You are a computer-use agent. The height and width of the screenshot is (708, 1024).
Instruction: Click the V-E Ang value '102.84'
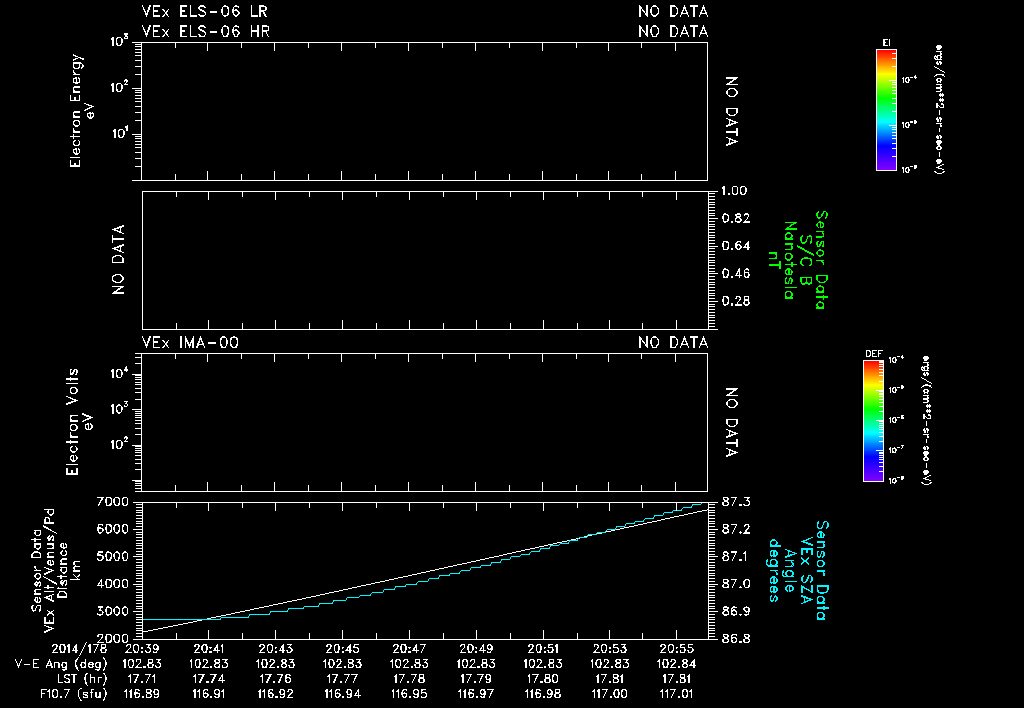[677, 664]
